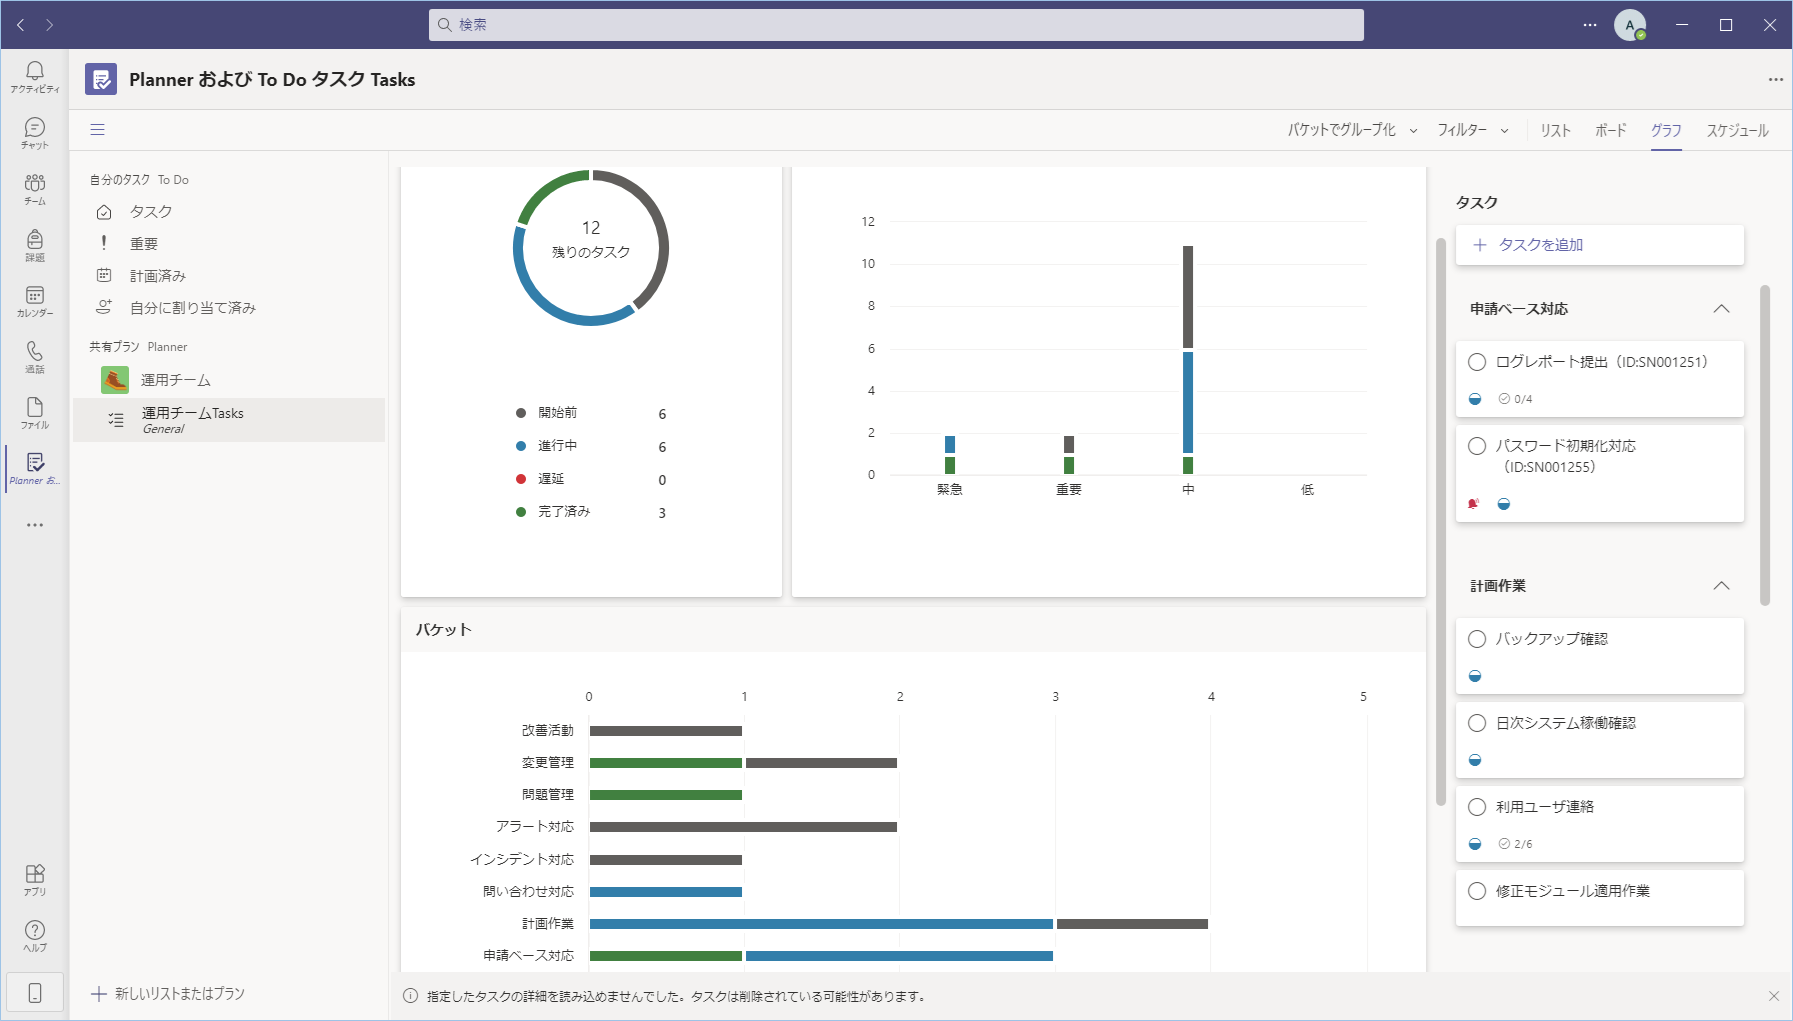Click the 進行中 legend entry
Screen dimensions: 1793x1021
point(591,446)
